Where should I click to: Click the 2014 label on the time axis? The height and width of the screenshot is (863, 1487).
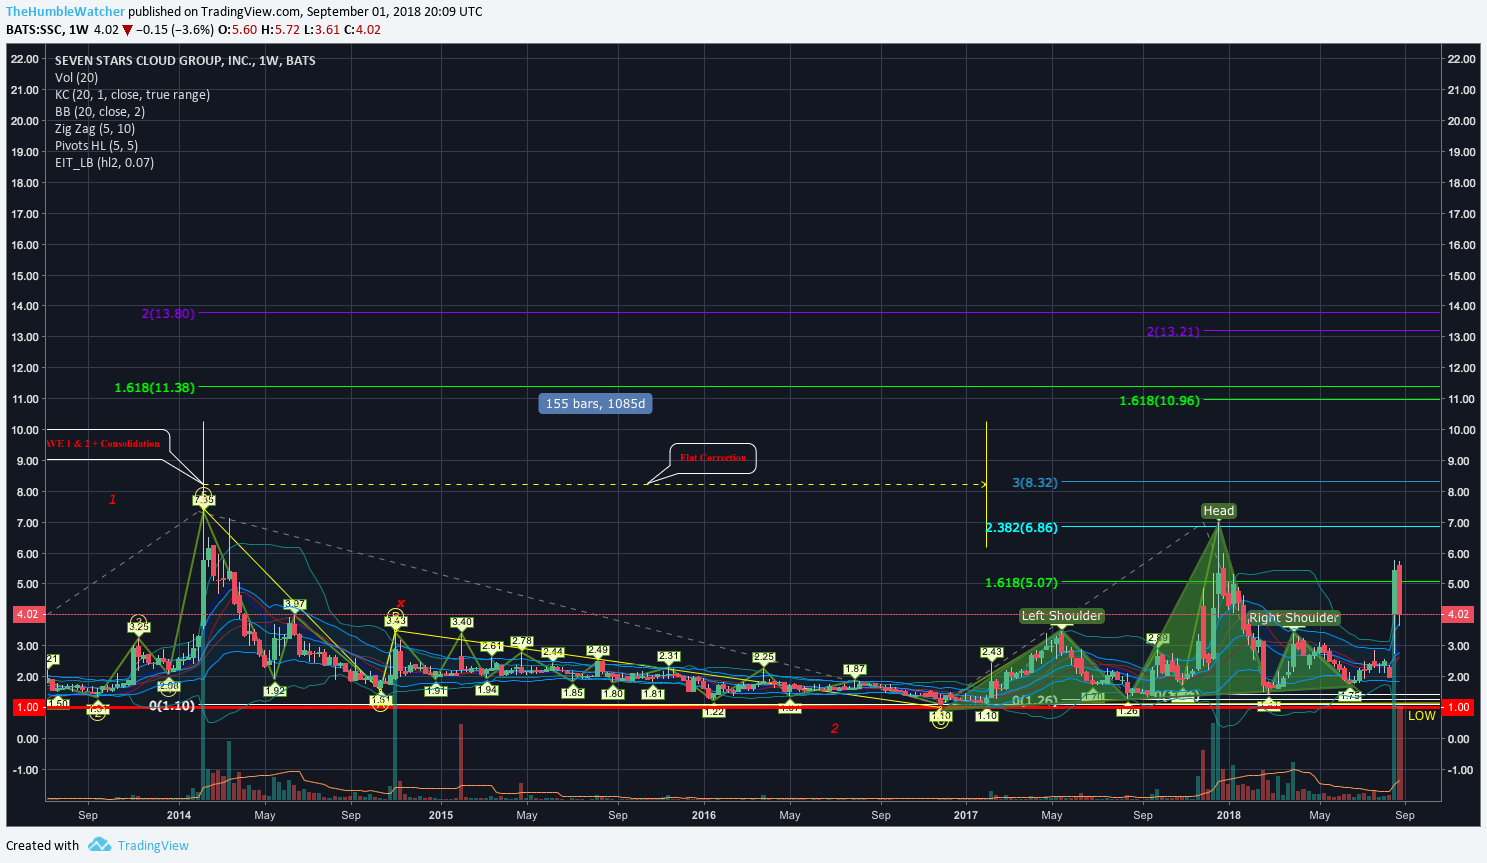pyautogui.click(x=179, y=815)
